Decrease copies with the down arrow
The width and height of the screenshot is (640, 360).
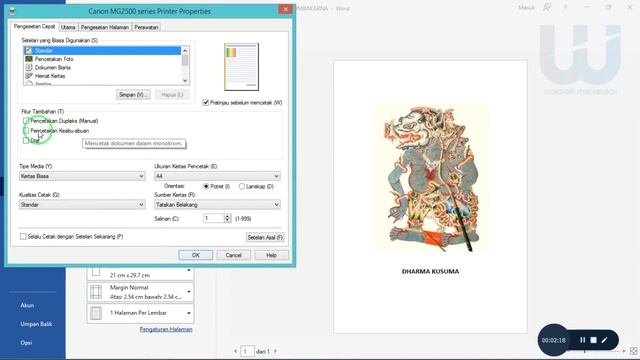coord(228,221)
